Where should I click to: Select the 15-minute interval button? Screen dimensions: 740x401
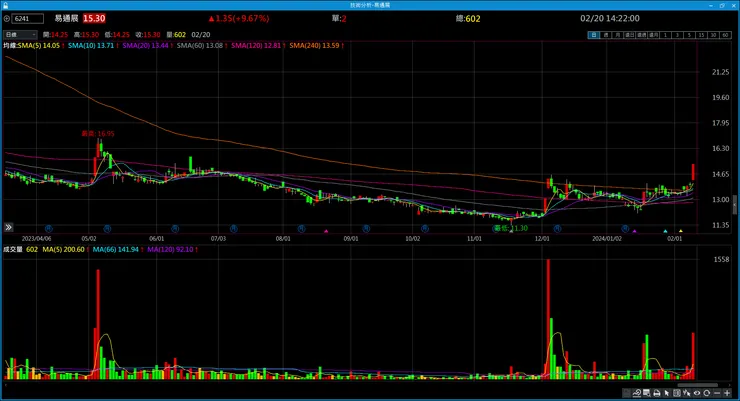pos(701,35)
